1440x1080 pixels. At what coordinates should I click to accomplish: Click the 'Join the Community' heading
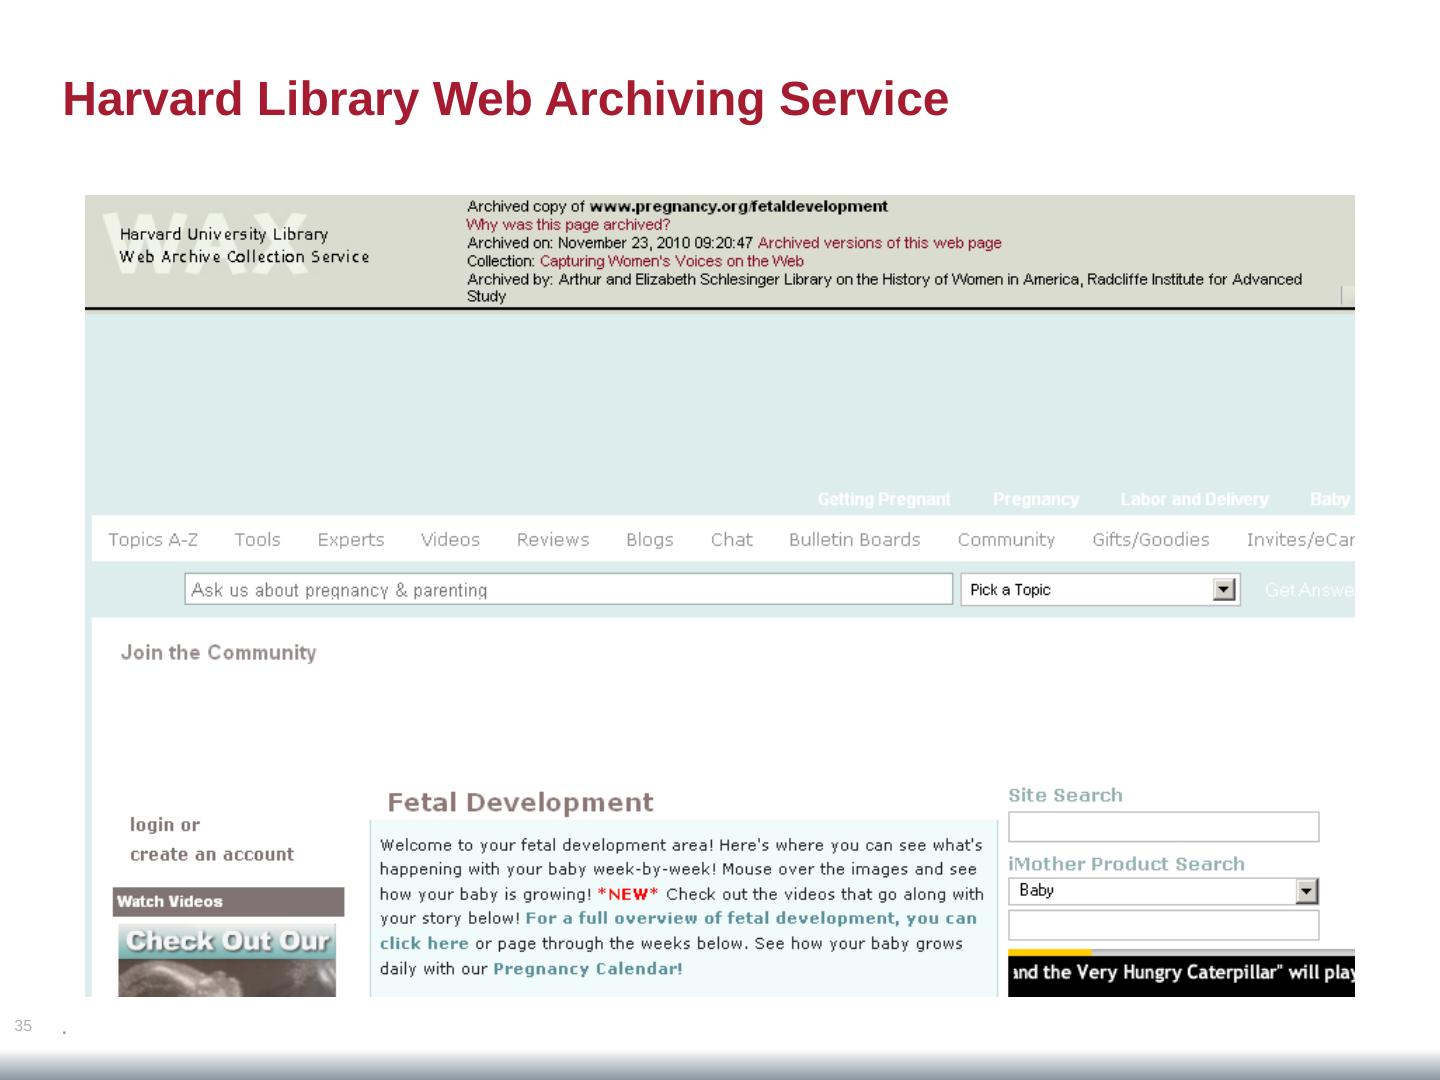218,653
